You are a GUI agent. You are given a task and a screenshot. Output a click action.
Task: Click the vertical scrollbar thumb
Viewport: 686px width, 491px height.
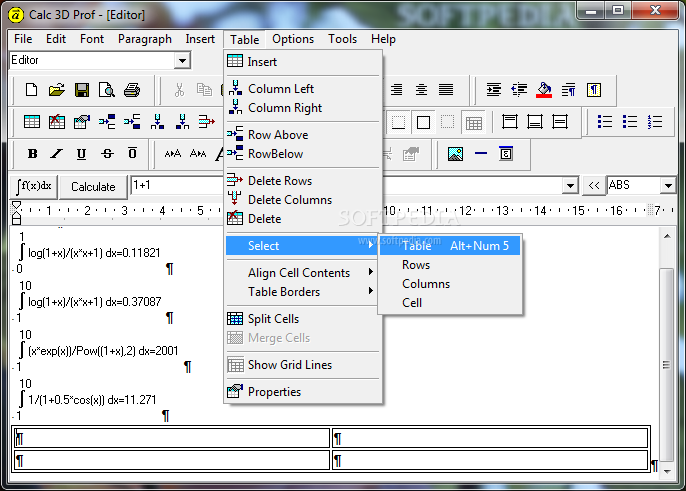point(666,365)
